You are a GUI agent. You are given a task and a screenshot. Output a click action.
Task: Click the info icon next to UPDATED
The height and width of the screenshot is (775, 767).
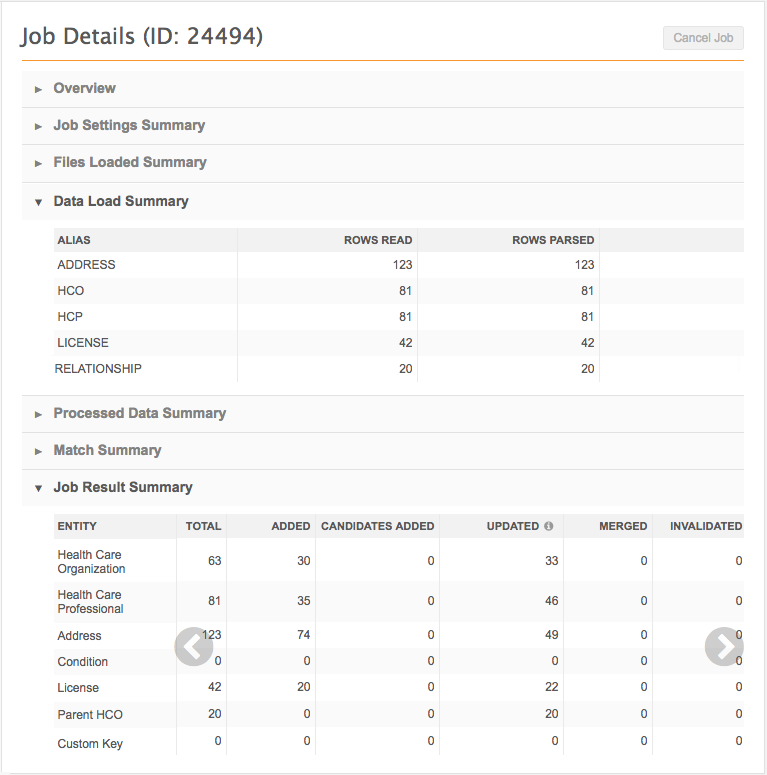tap(548, 526)
